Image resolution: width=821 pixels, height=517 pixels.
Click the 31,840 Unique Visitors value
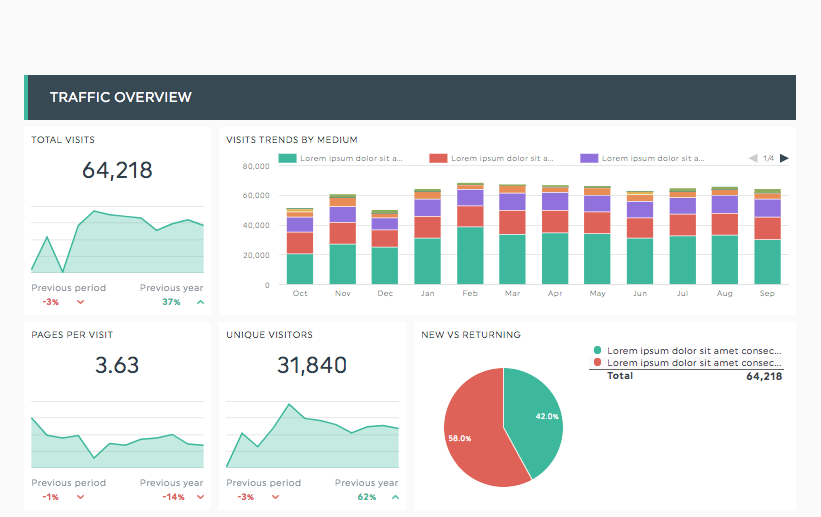pos(312,365)
